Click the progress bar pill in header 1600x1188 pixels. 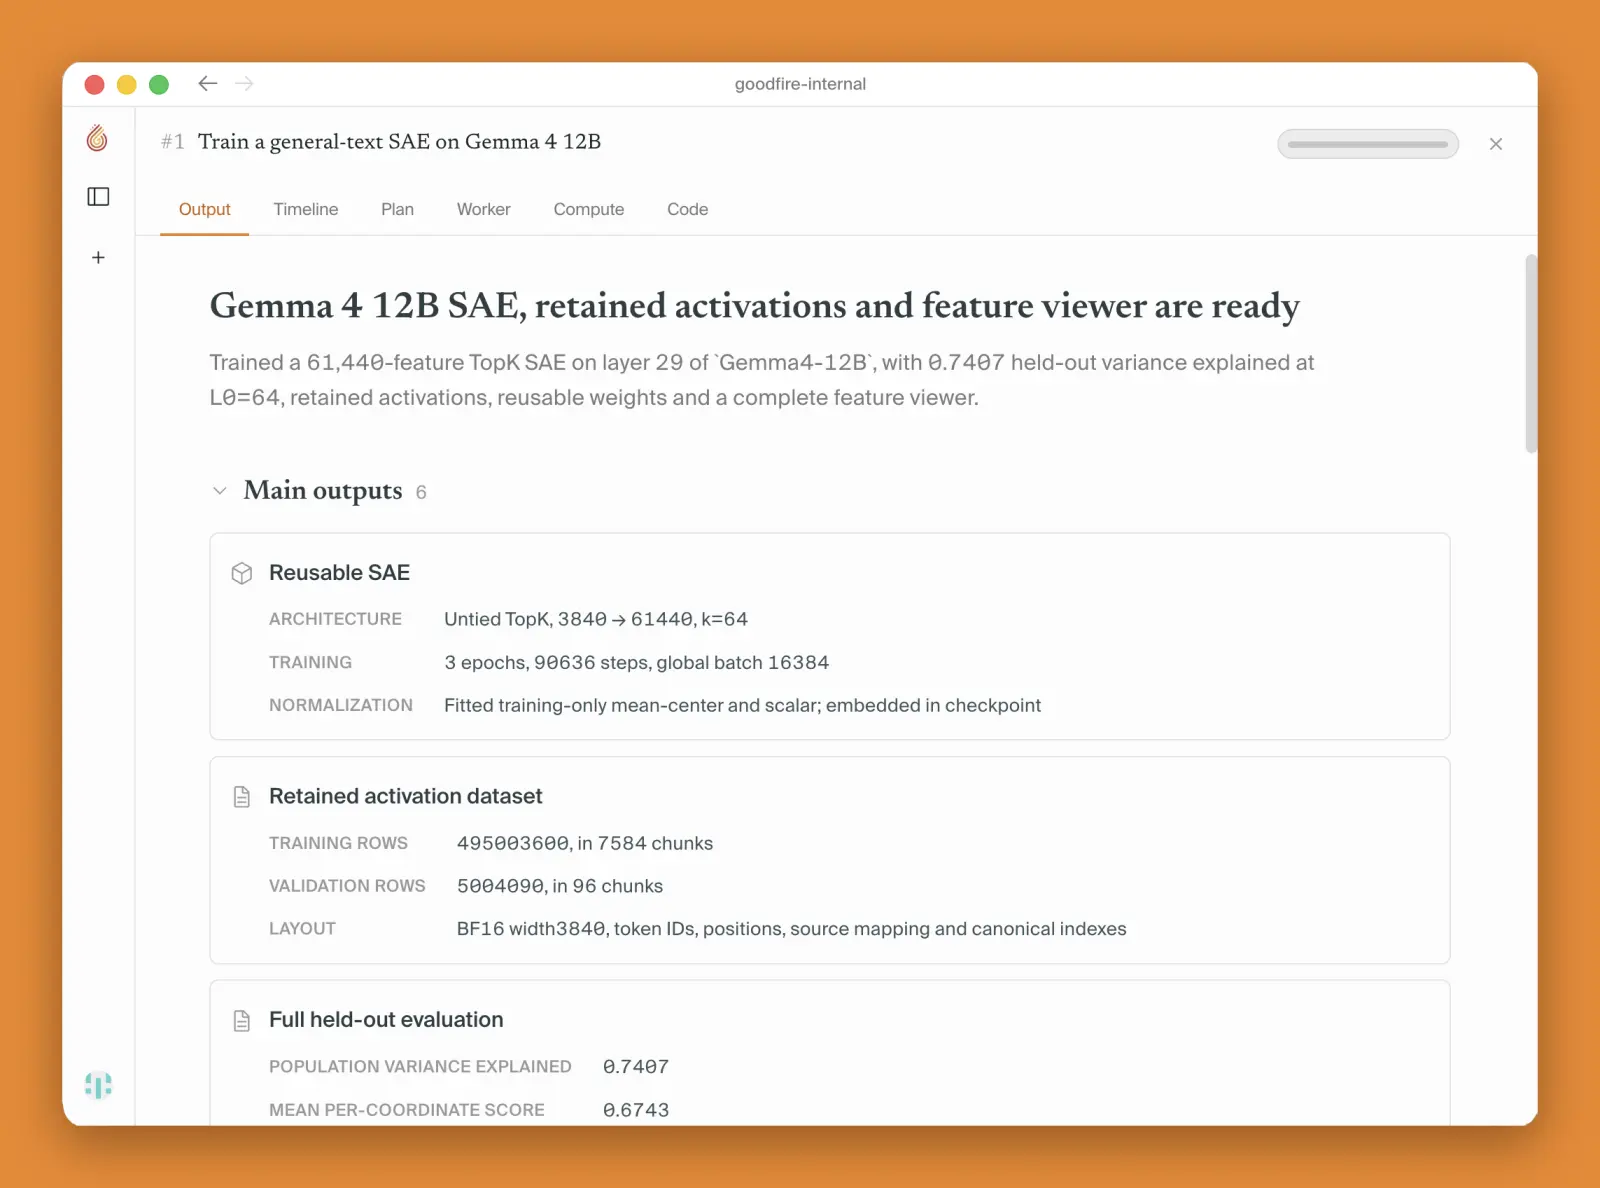click(x=1368, y=144)
